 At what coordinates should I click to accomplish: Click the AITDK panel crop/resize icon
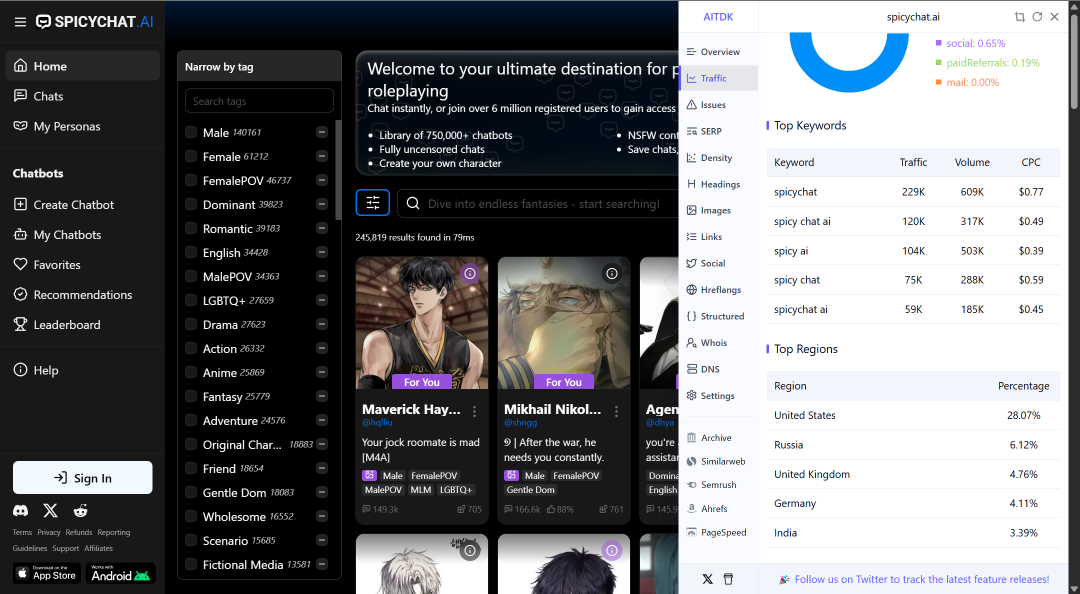click(x=1020, y=17)
